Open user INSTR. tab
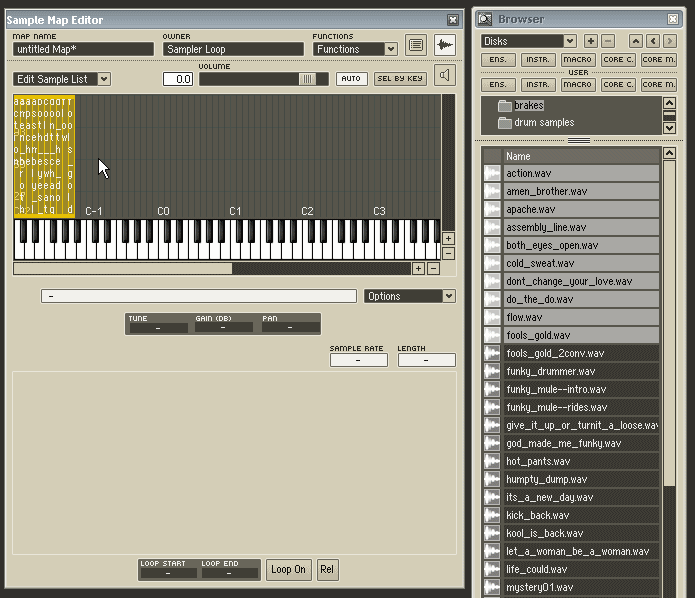 pyautogui.click(x=538, y=84)
